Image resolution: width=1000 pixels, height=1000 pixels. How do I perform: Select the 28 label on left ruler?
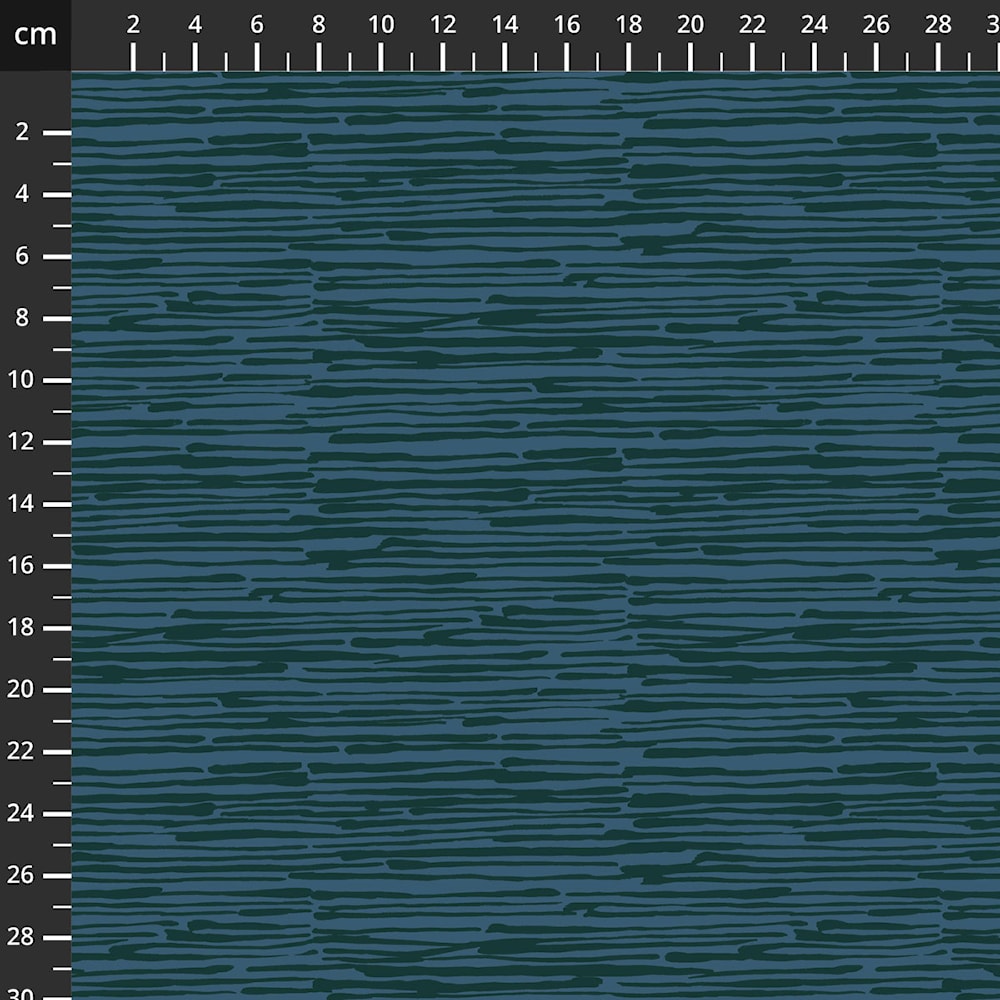click(23, 938)
